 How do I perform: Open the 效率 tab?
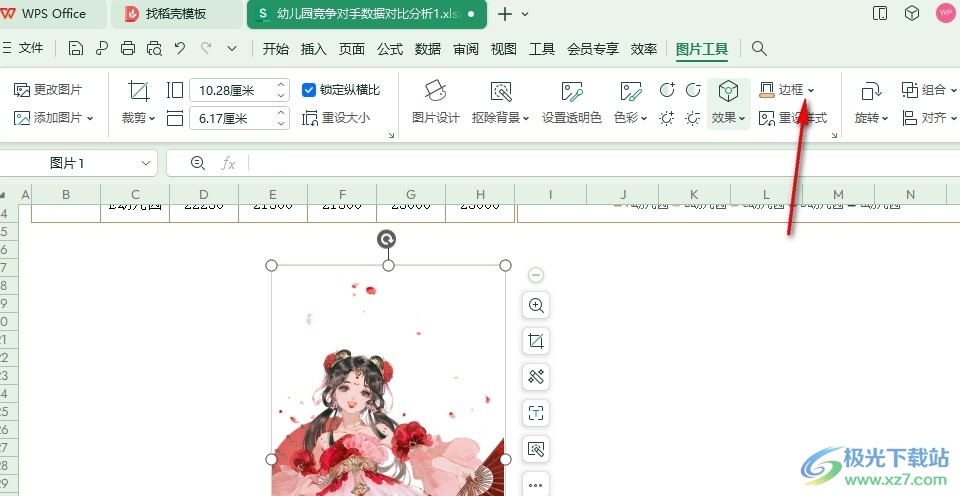[643, 49]
